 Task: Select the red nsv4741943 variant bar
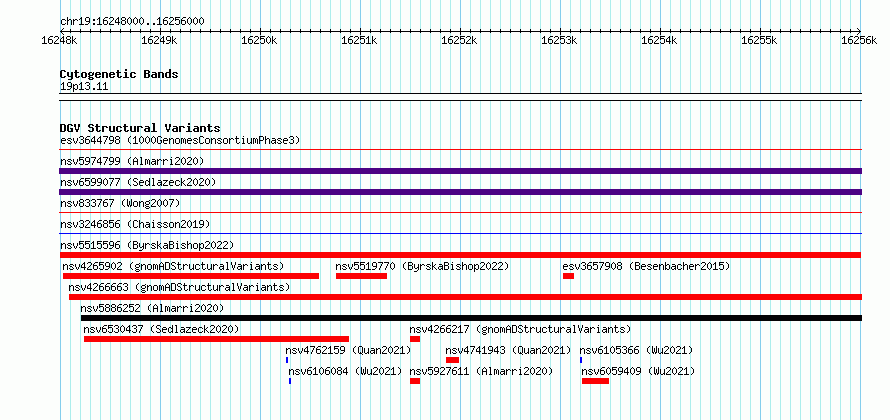(452, 360)
